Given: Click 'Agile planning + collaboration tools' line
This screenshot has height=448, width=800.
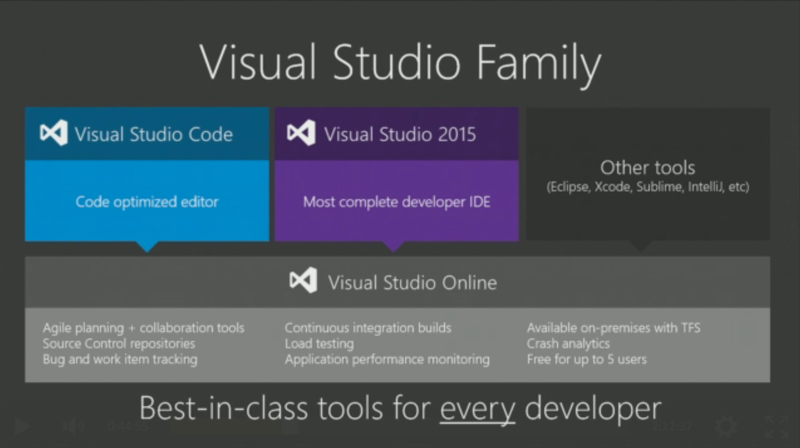Looking at the screenshot, I should click(143, 328).
